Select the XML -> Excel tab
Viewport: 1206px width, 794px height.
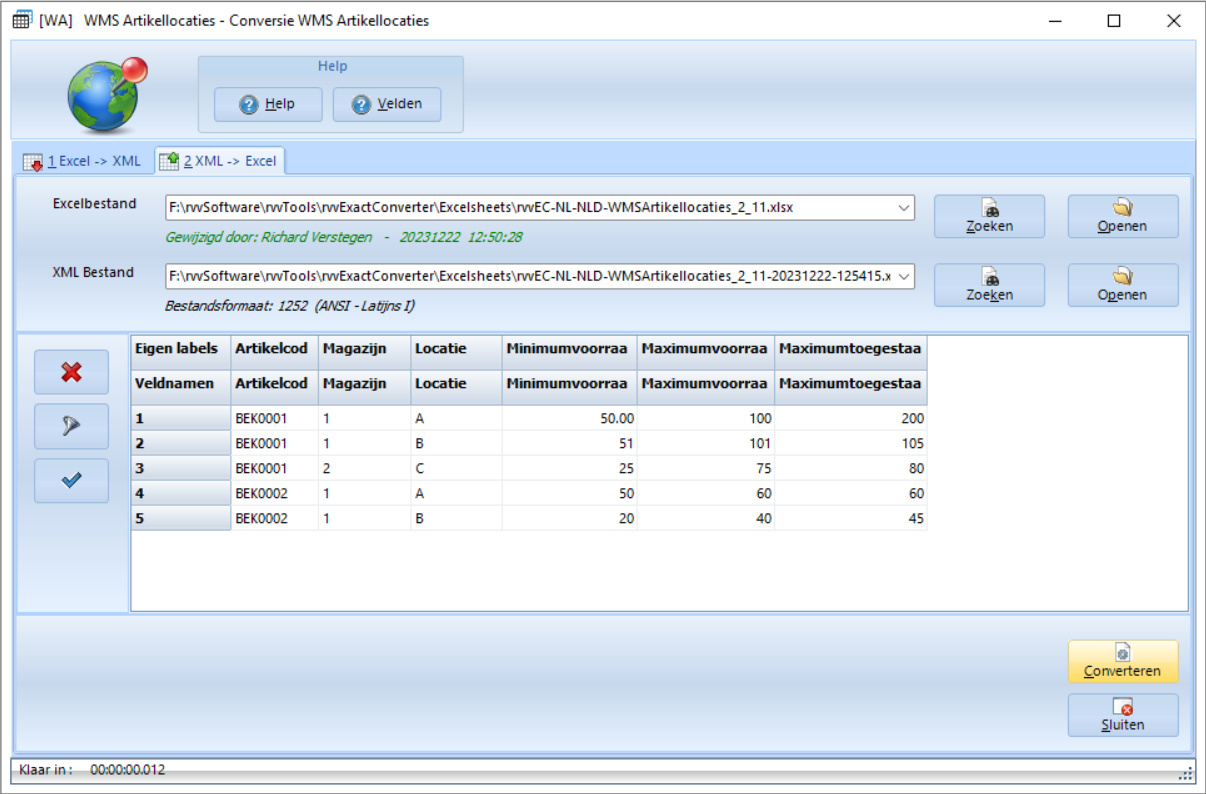(x=221, y=161)
